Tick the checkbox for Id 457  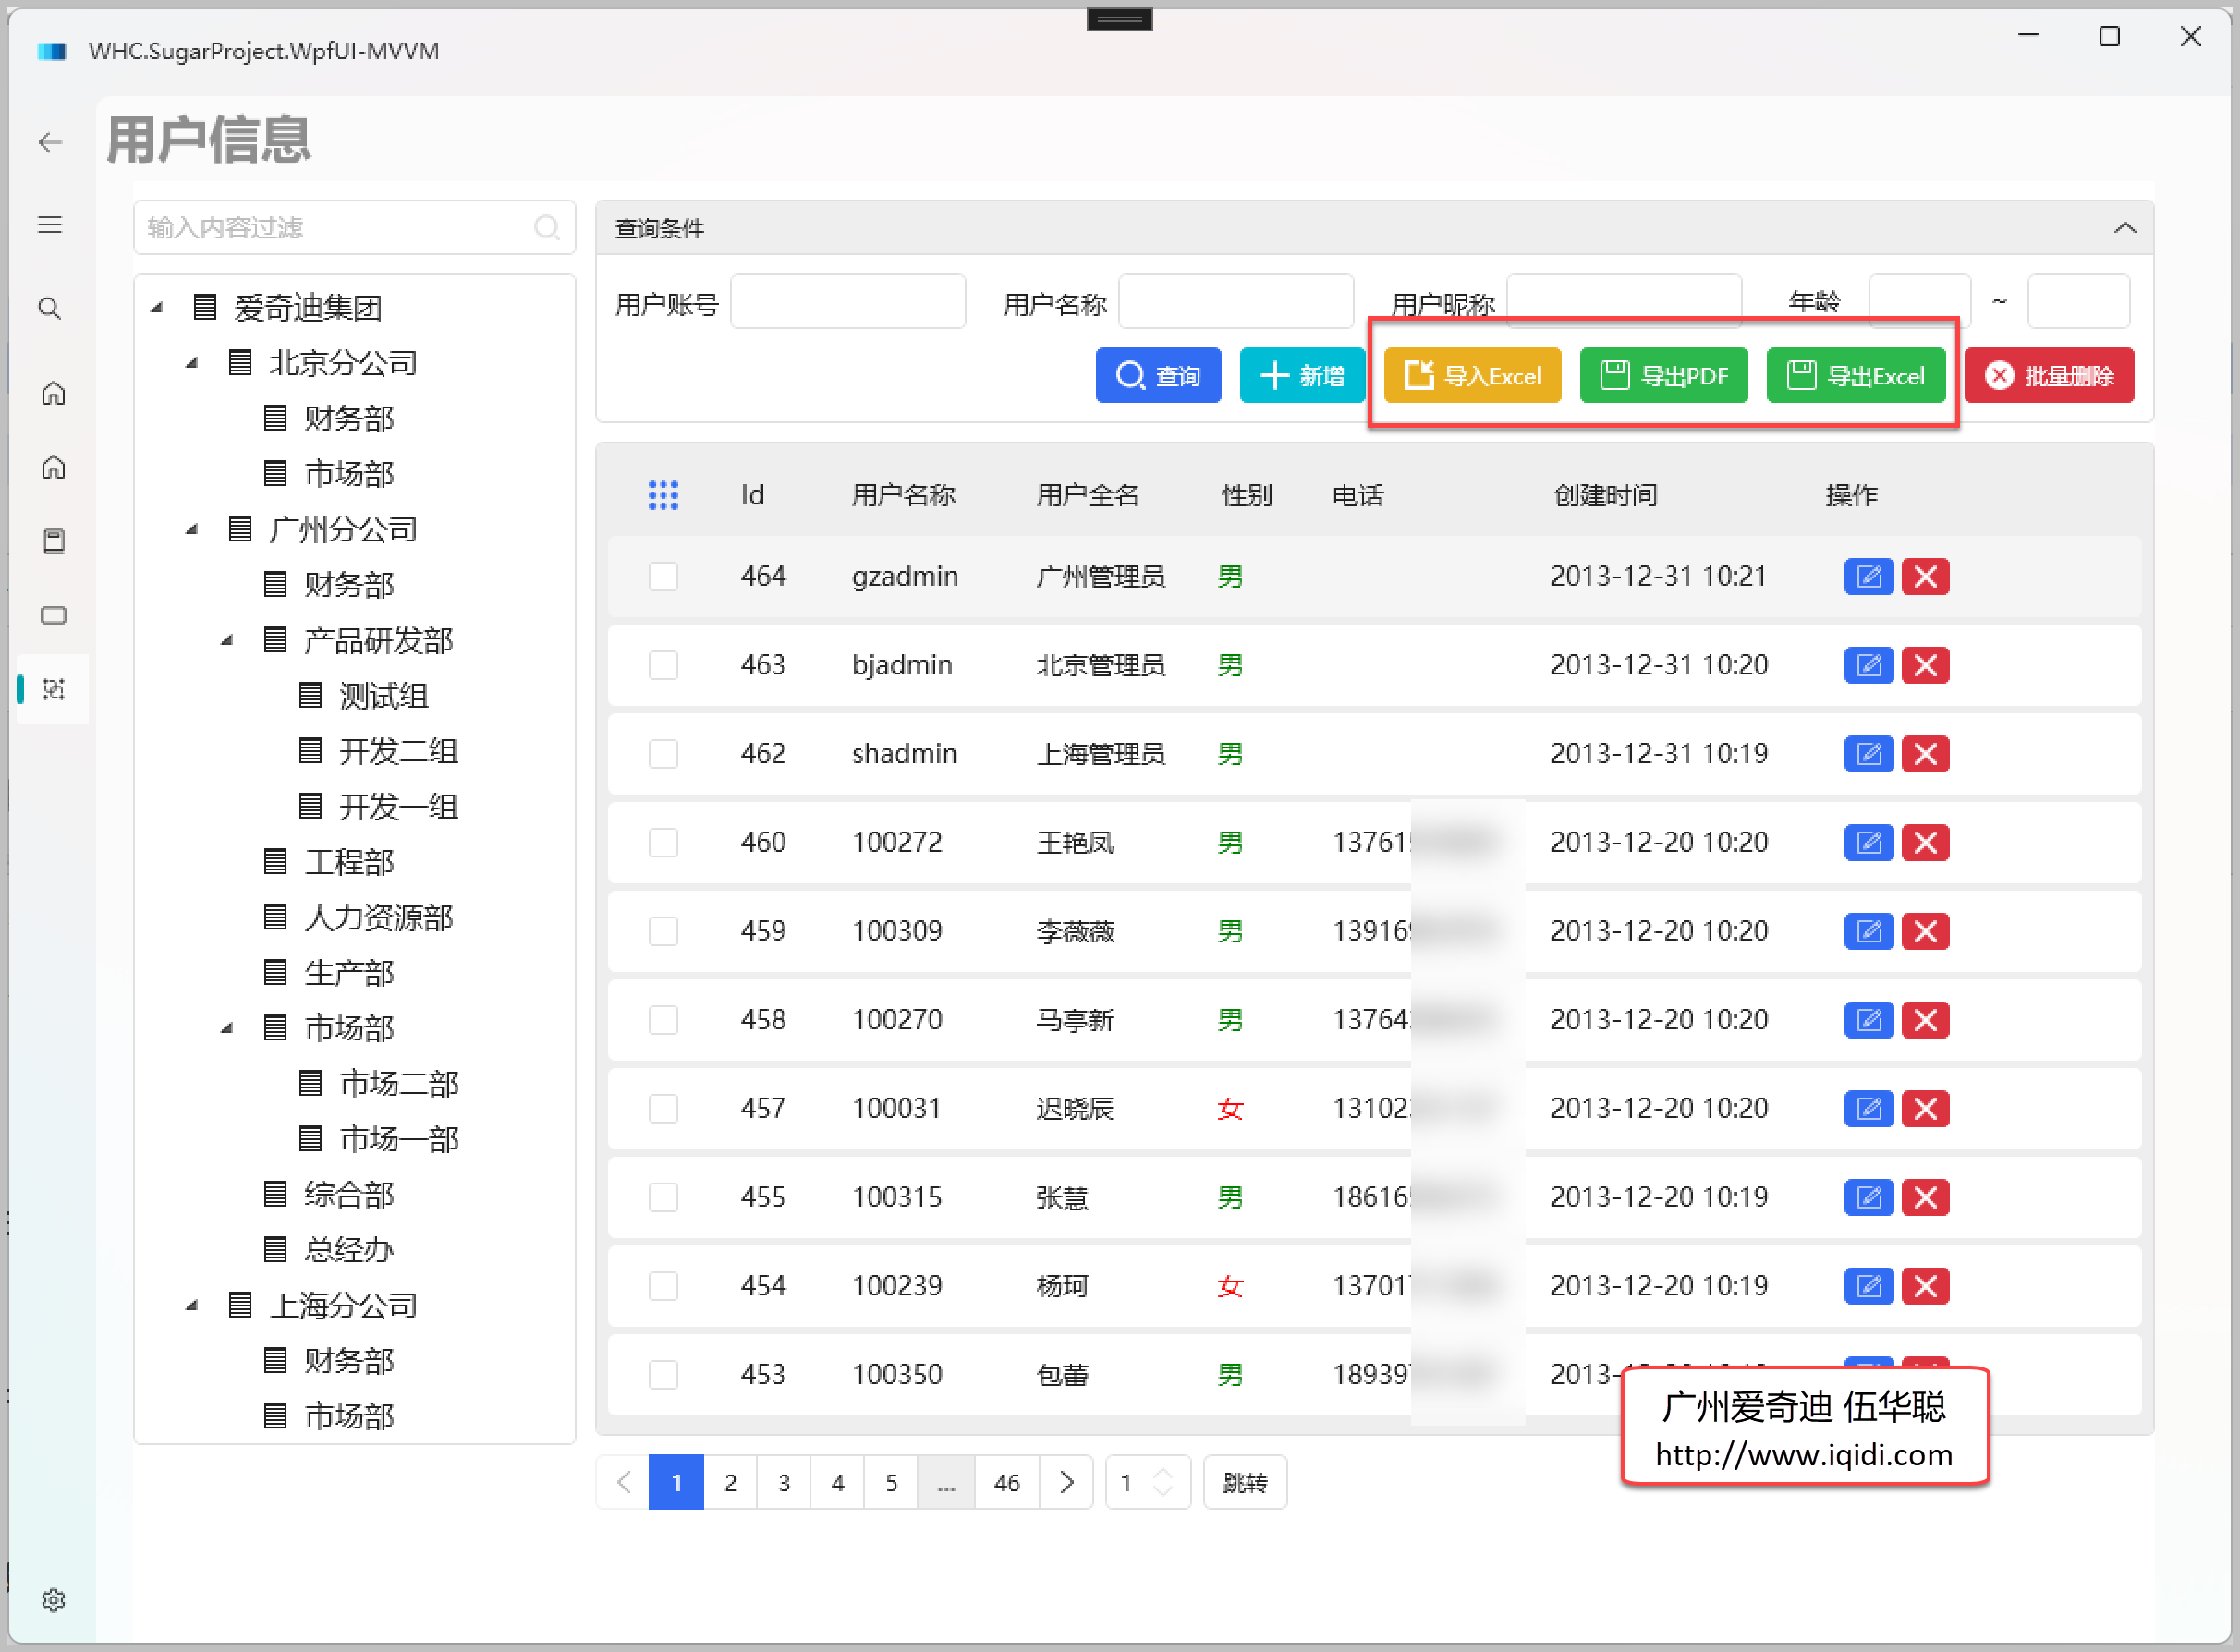point(663,1108)
